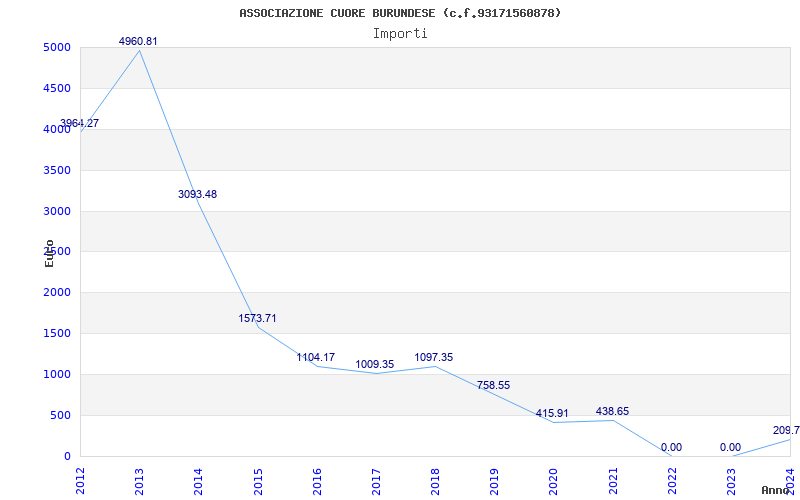
Task: Click the 0 y-axis tick label
Action: (67, 456)
